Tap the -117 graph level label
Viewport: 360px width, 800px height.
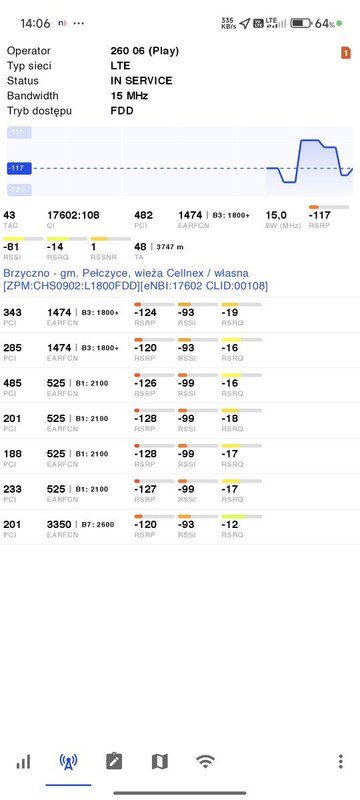click(19, 168)
